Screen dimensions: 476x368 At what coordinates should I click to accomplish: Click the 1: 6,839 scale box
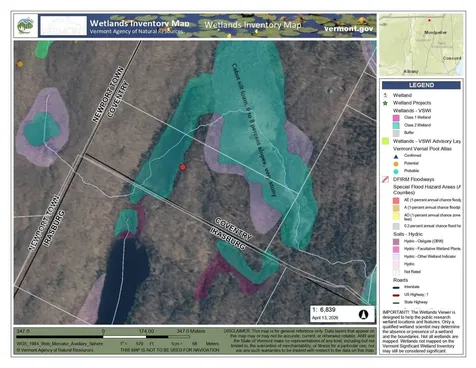(342, 314)
